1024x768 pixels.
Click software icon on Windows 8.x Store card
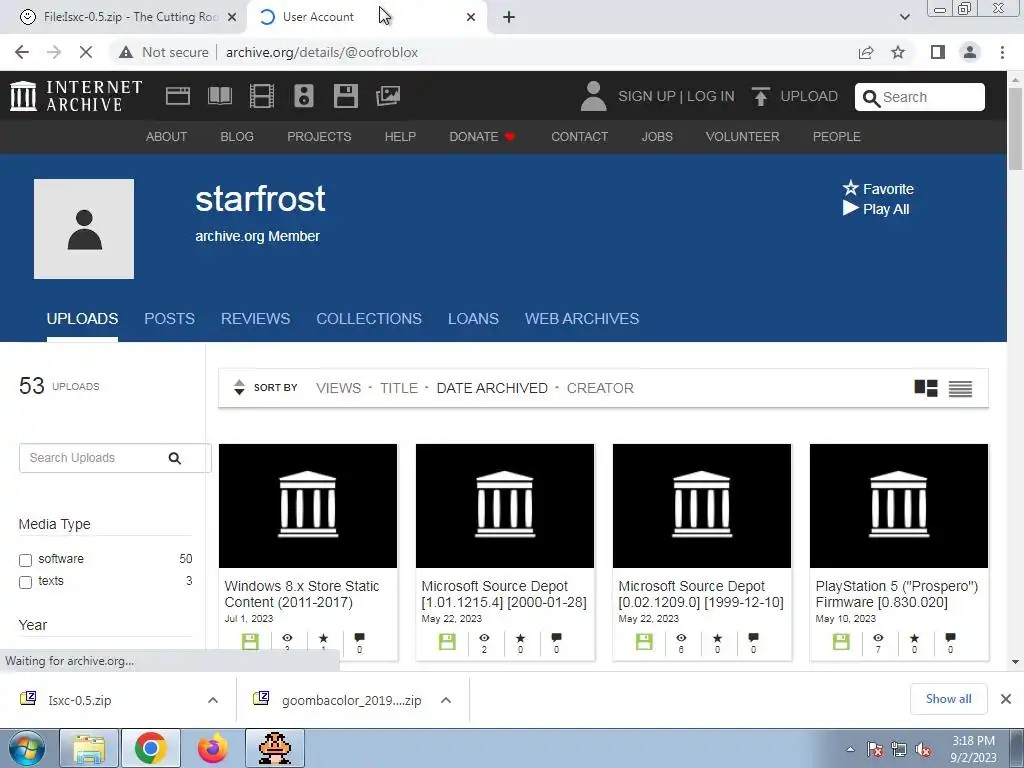coord(250,641)
